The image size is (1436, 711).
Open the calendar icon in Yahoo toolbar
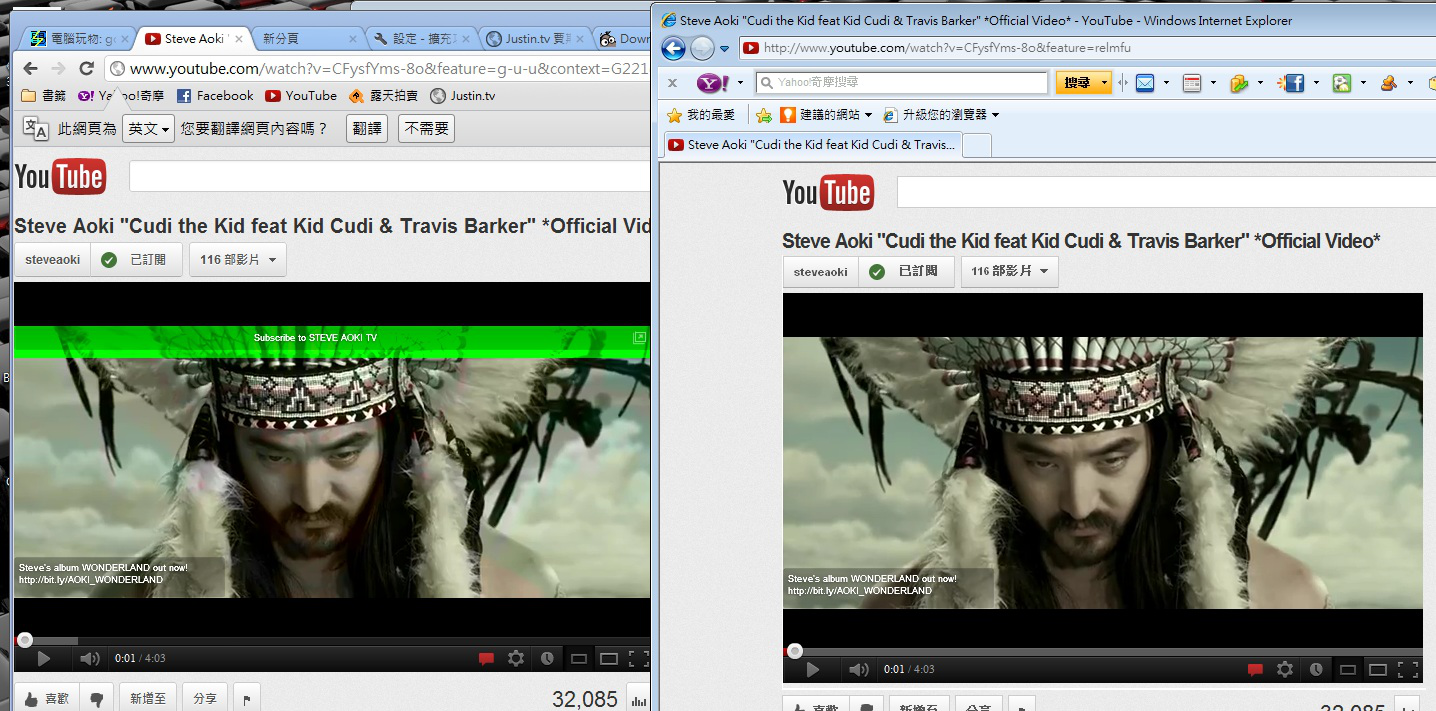click(x=1191, y=83)
